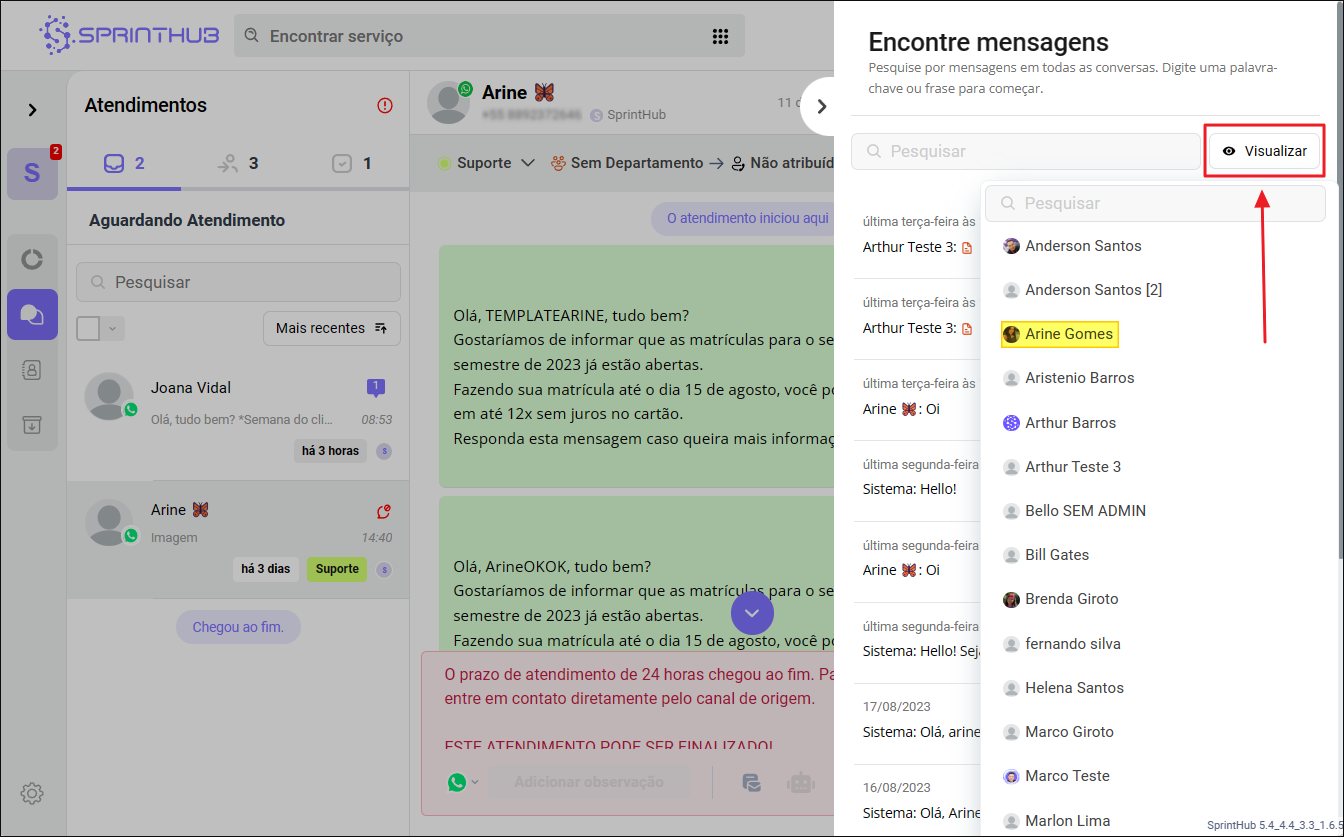
Task: Open the archive box icon in sidebar
Action: [x=32, y=425]
